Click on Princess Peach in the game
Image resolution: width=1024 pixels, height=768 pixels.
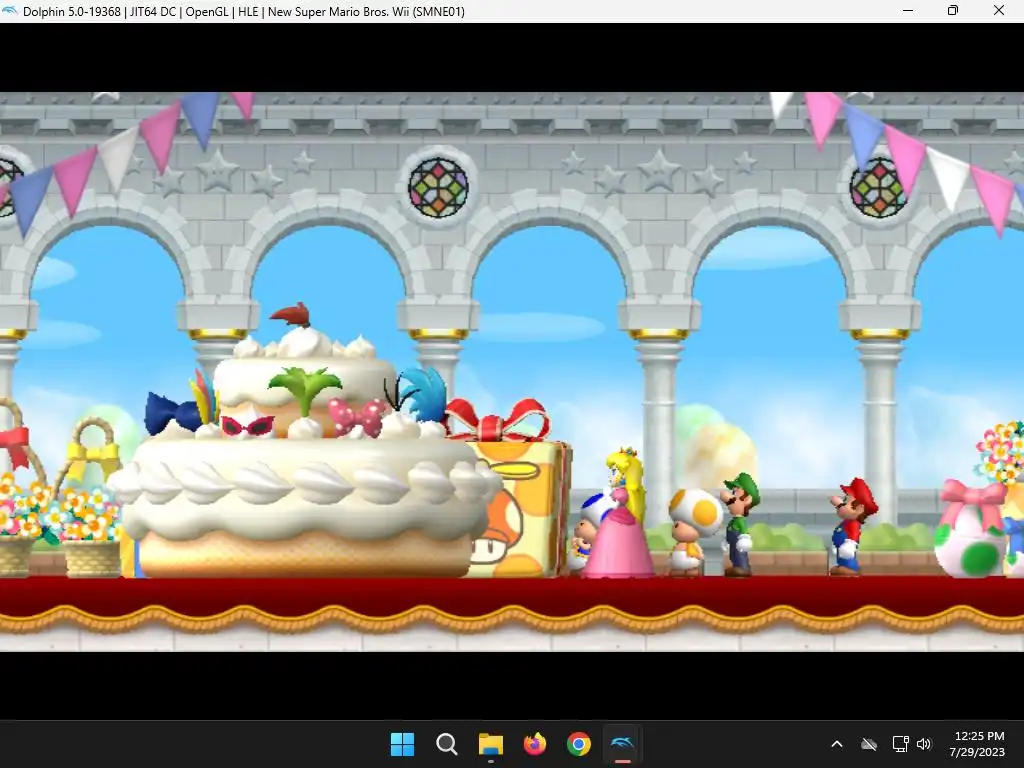619,512
